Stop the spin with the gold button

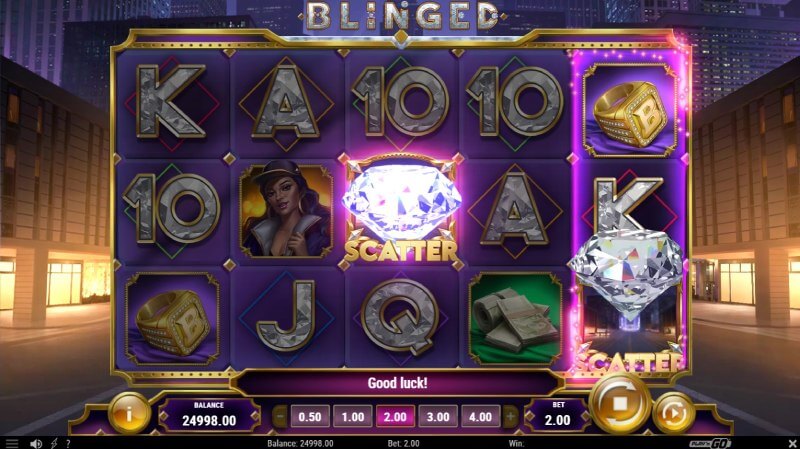[x=619, y=403]
